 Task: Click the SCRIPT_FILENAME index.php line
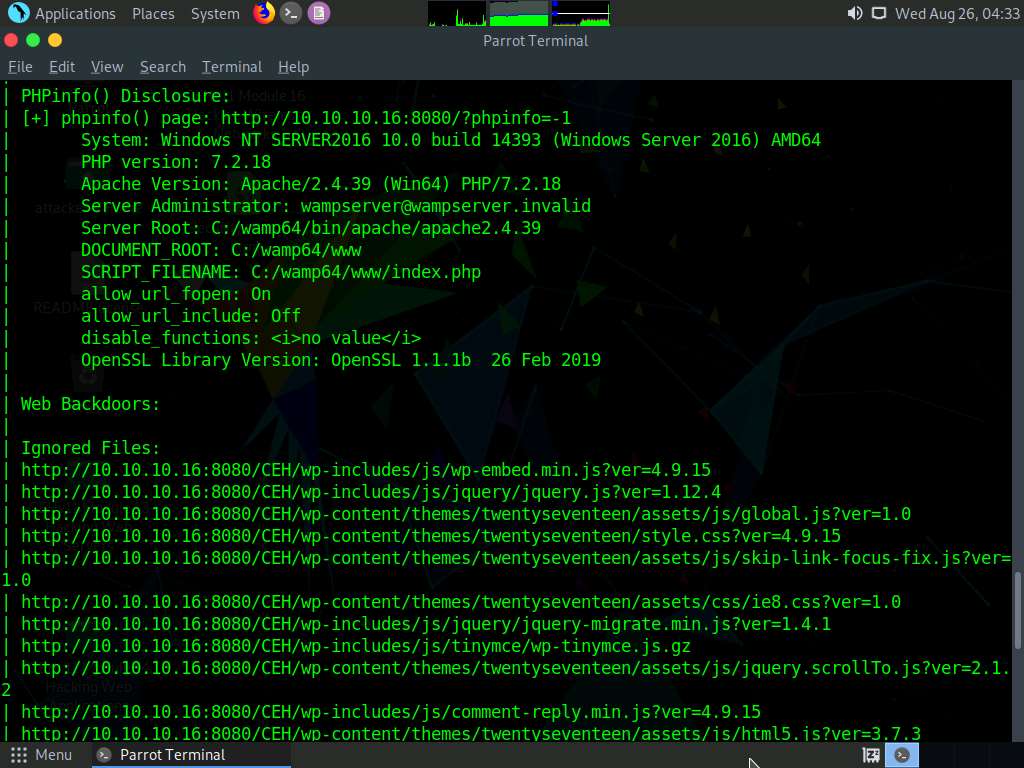[281, 272]
